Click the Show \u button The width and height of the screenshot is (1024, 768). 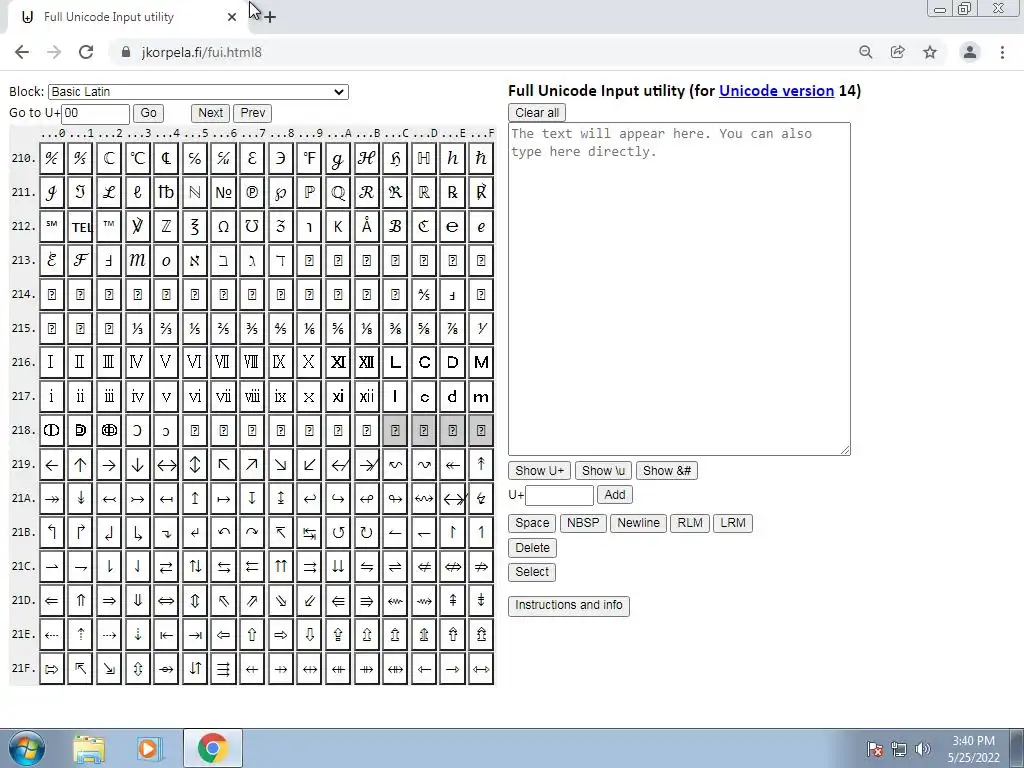603,470
